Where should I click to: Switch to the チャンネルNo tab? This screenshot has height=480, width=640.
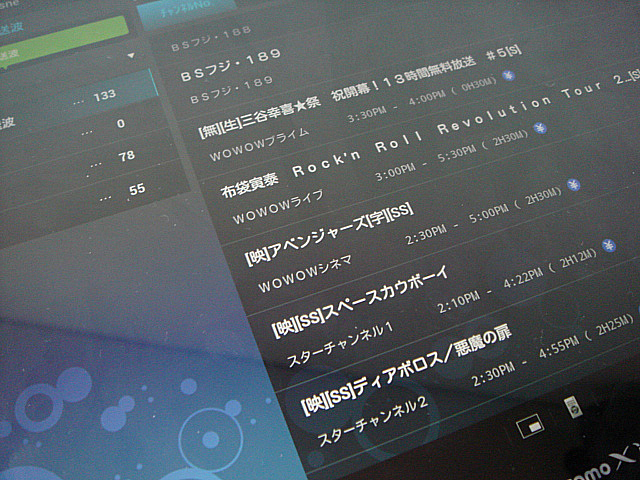coord(186,10)
